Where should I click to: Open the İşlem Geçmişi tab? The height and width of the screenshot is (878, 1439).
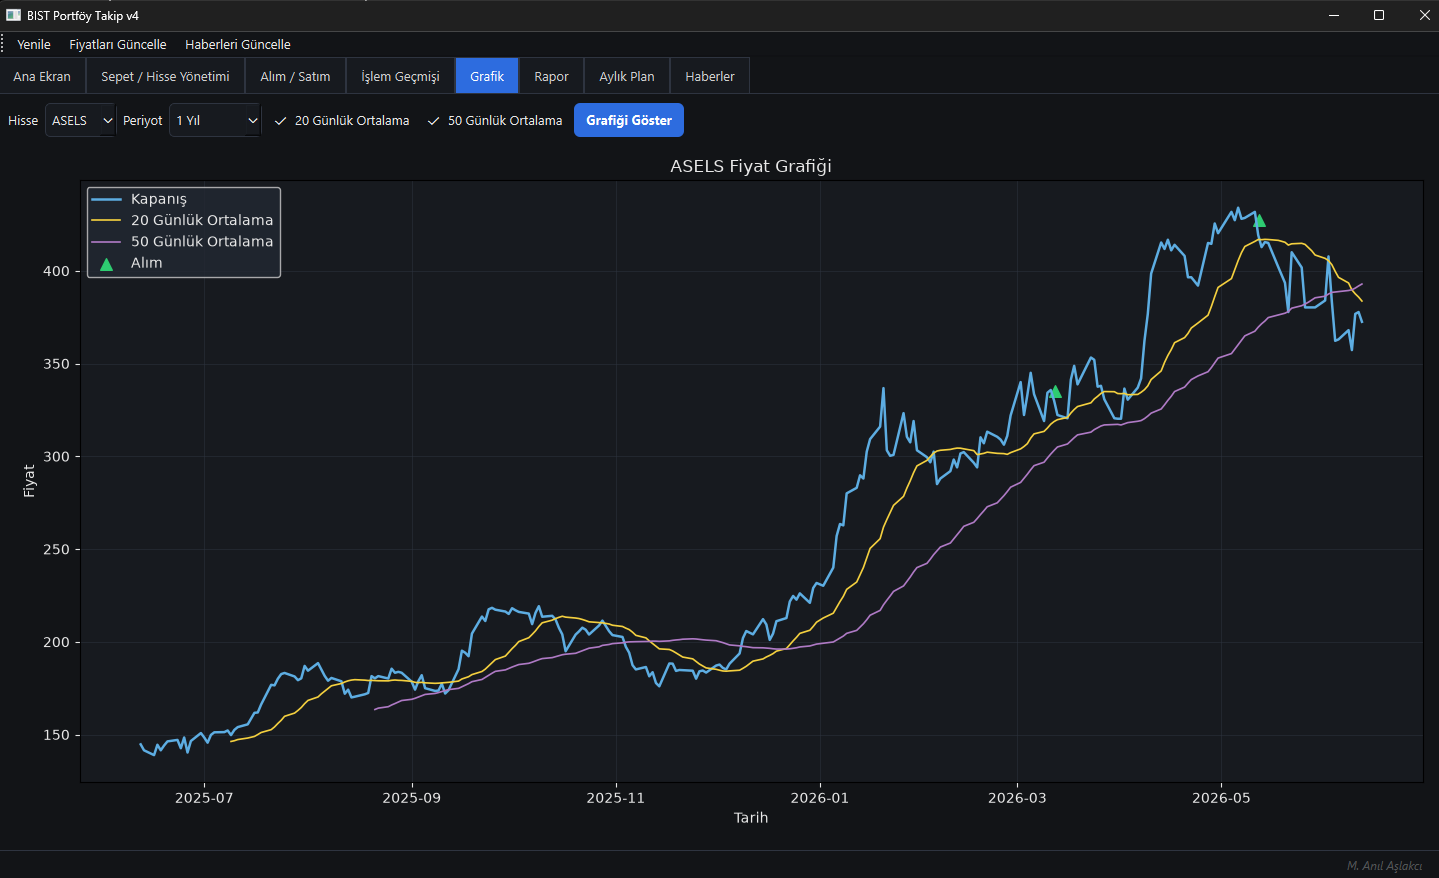pos(400,76)
